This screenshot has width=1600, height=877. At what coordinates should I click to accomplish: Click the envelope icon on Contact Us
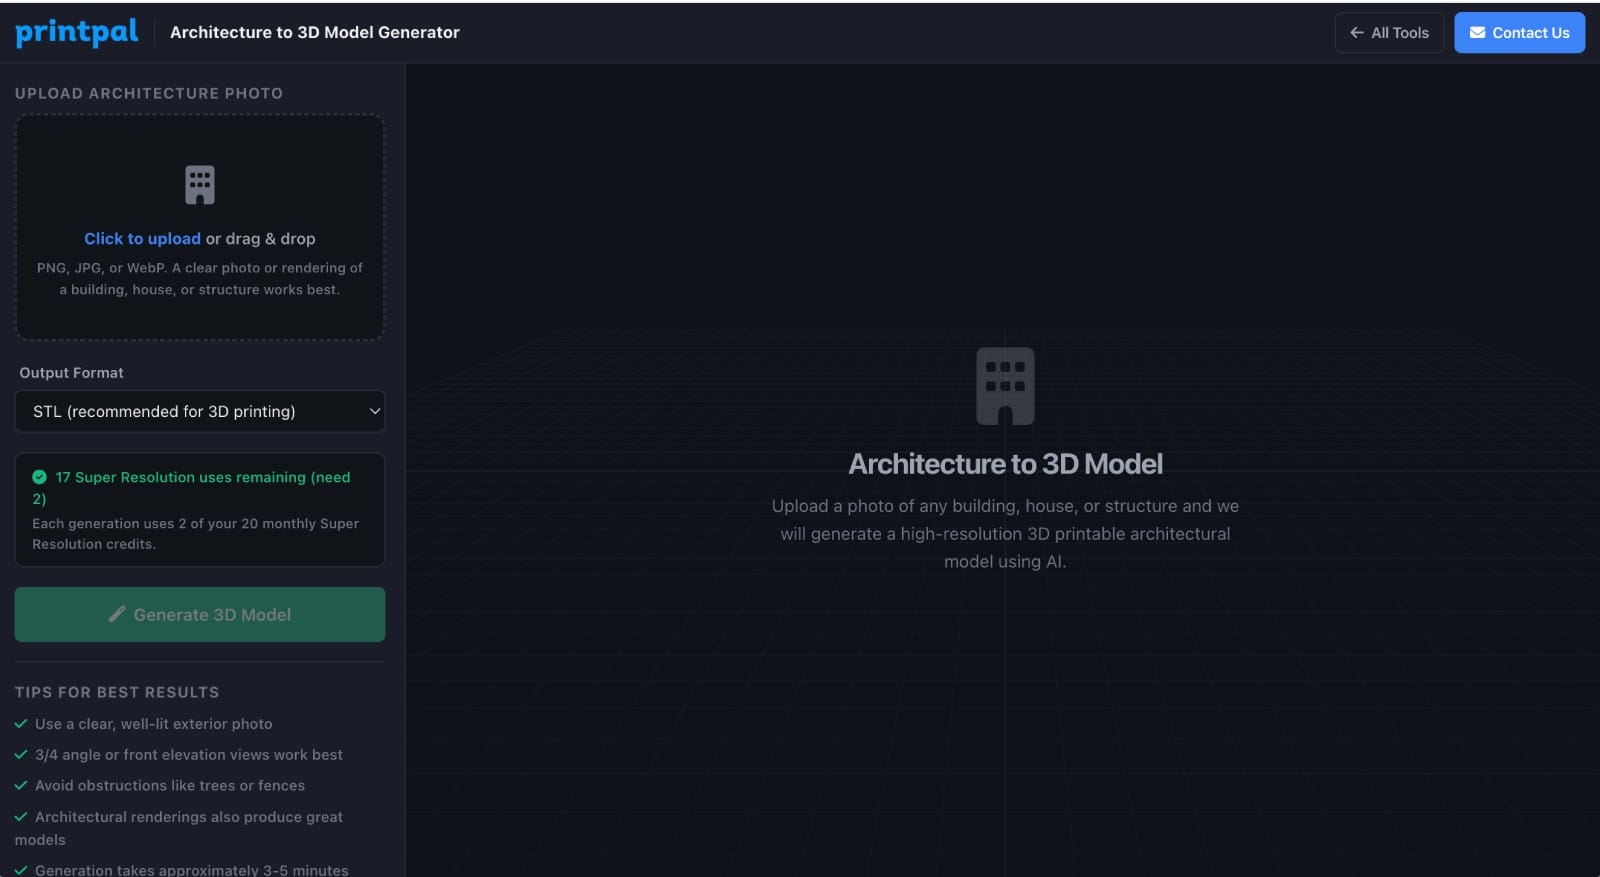coord(1477,33)
